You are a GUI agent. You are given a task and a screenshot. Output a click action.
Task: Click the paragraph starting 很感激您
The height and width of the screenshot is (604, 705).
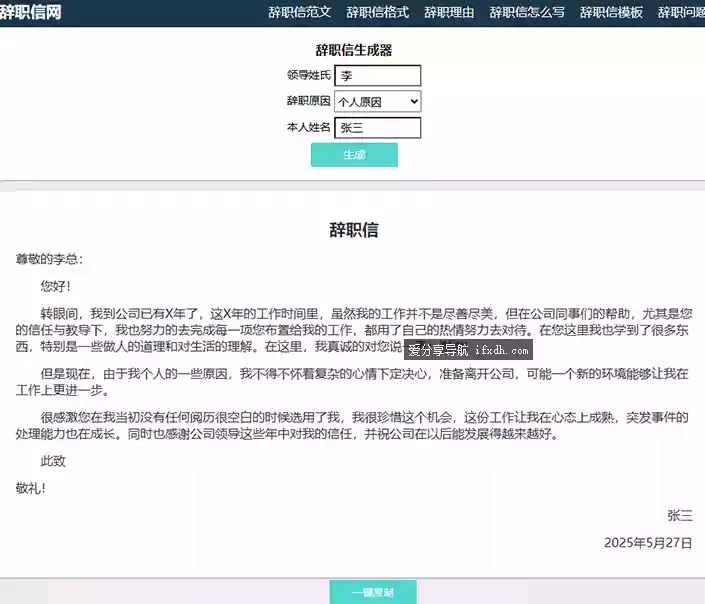pyautogui.click(x=352, y=425)
